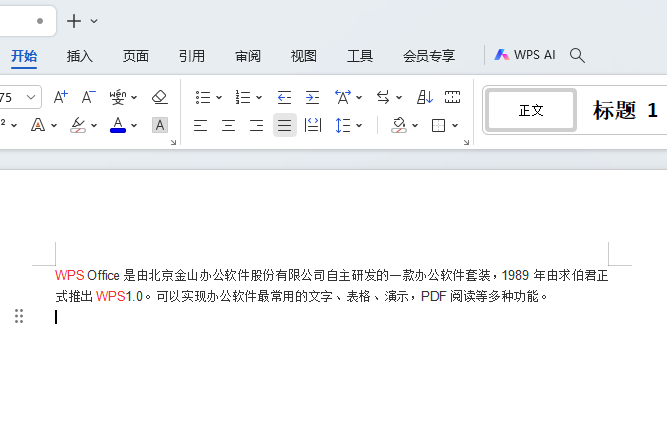Viewport: 667px width, 443px height.
Task: Toggle show paragraph marks icon
Action: 452,97
